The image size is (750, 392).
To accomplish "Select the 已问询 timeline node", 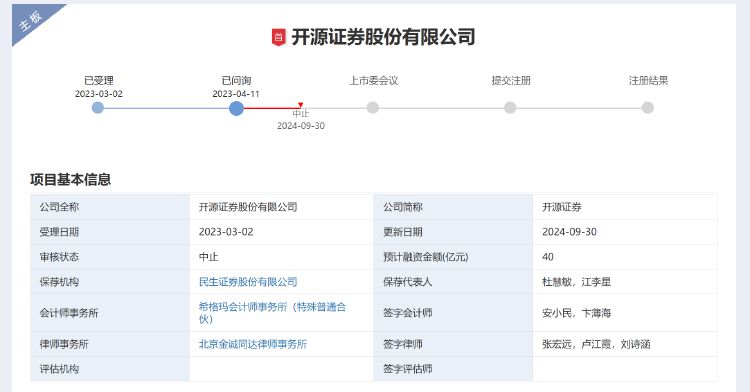I will tap(236, 108).
